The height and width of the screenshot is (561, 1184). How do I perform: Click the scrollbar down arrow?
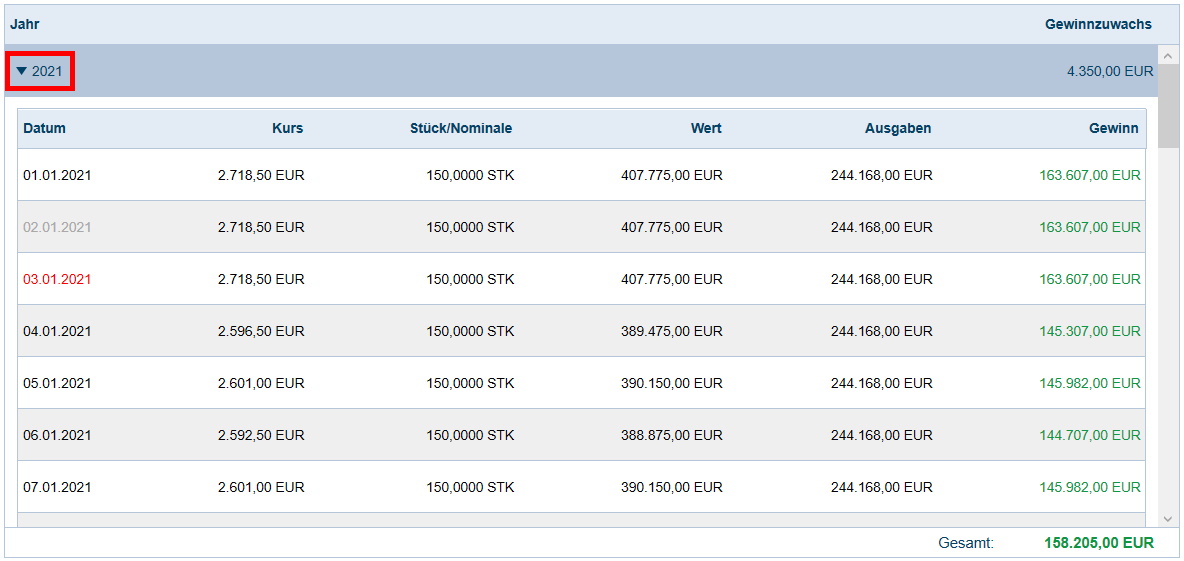pos(1167,518)
